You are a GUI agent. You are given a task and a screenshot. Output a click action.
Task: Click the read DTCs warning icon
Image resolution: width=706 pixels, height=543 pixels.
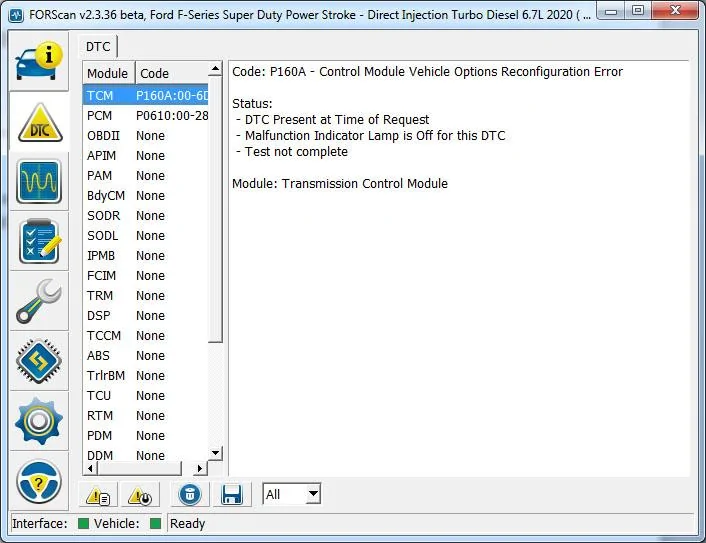[x=98, y=495]
